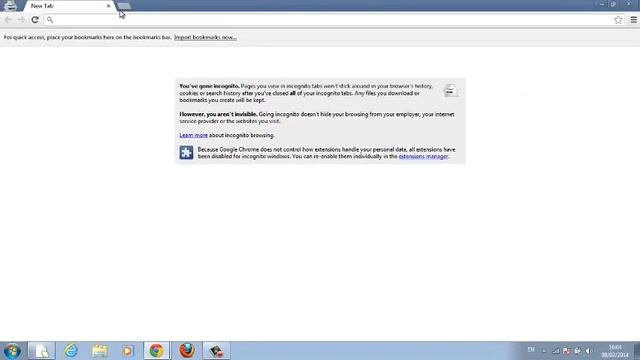Bookmark this page with the star icon
This screenshot has width=640, height=360.
point(618,20)
